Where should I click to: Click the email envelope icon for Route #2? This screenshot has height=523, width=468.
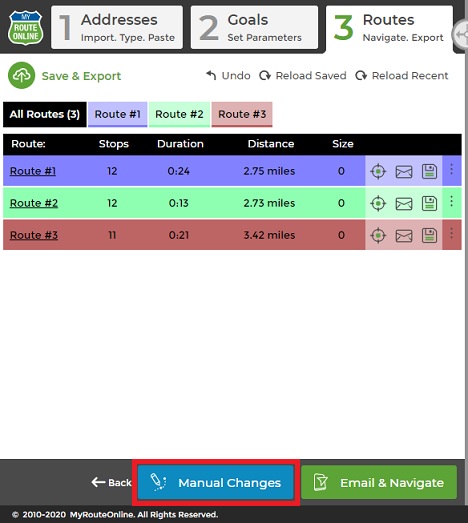tap(404, 204)
